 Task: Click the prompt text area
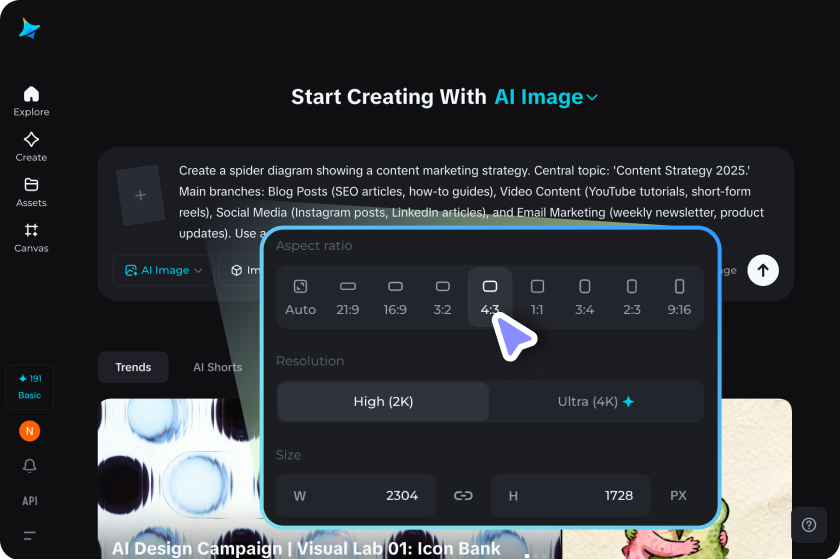coord(471,201)
